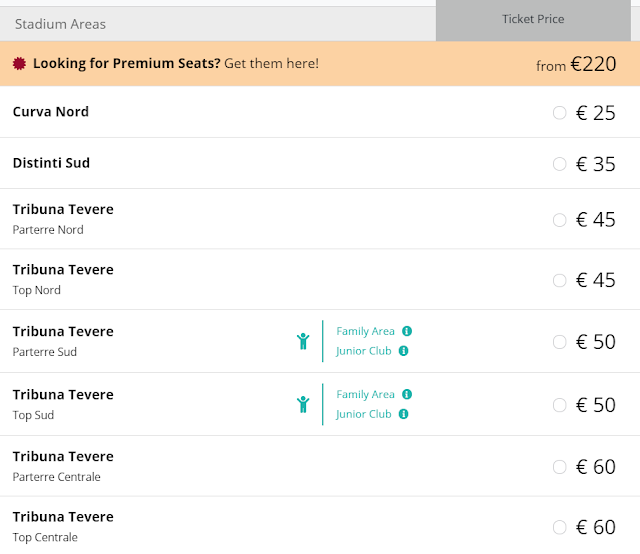Click info icon beside Top Sud Junior Club
This screenshot has width=640, height=554.
click(x=404, y=414)
